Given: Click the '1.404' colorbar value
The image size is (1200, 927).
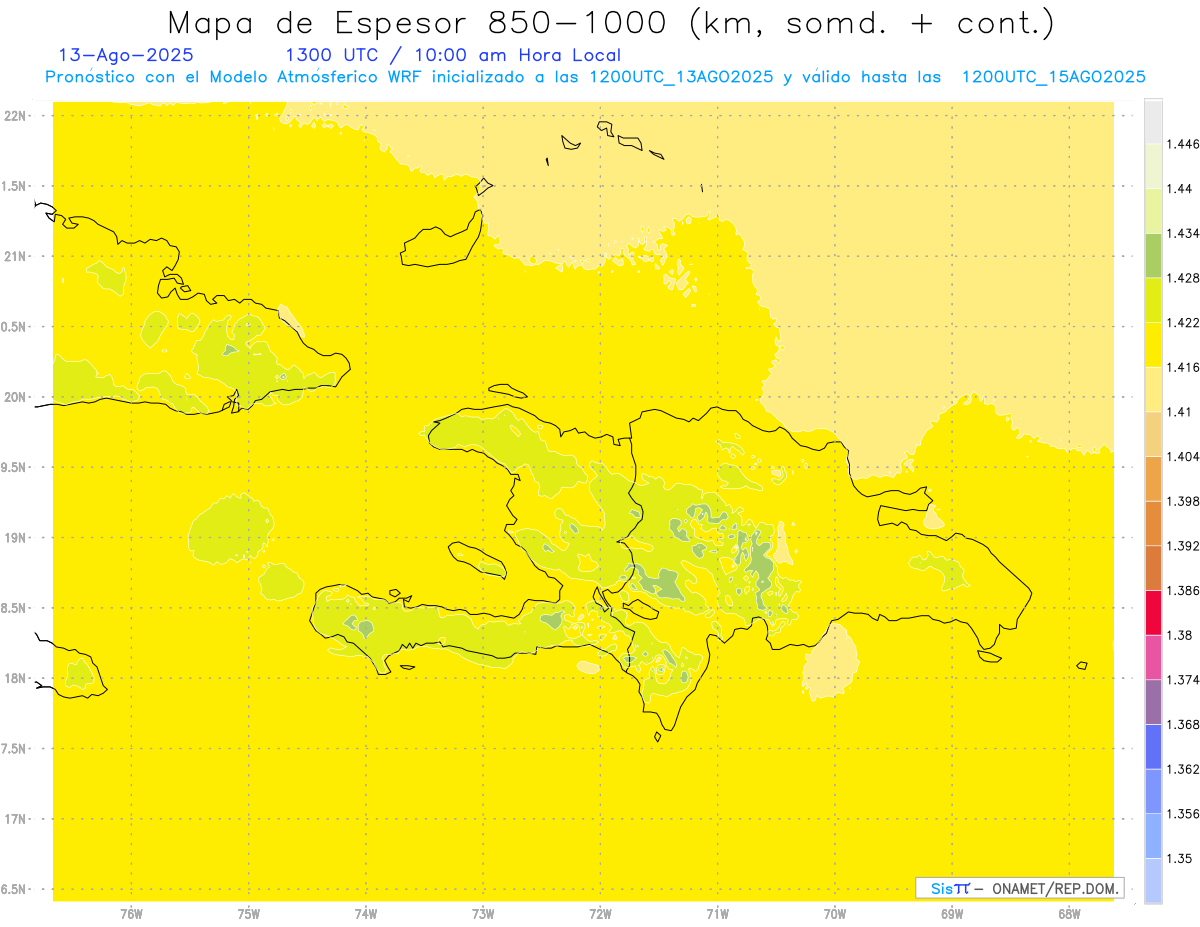Looking at the screenshot, I should [1184, 456].
